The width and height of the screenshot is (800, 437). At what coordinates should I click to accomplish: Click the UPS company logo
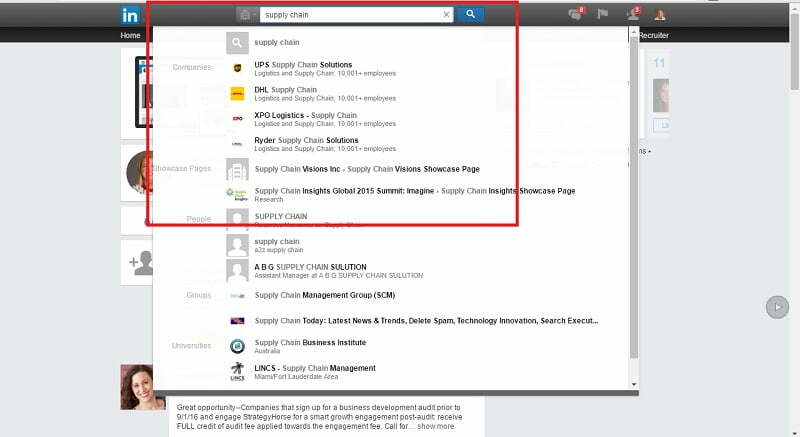point(237,68)
